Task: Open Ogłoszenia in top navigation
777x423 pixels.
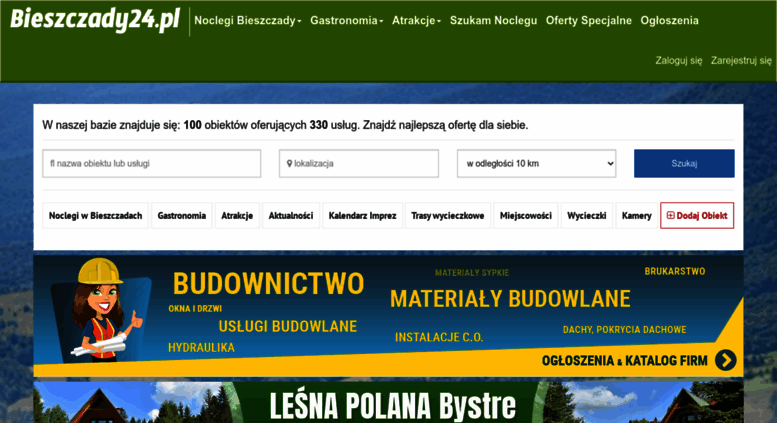Action: coord(669,20)
